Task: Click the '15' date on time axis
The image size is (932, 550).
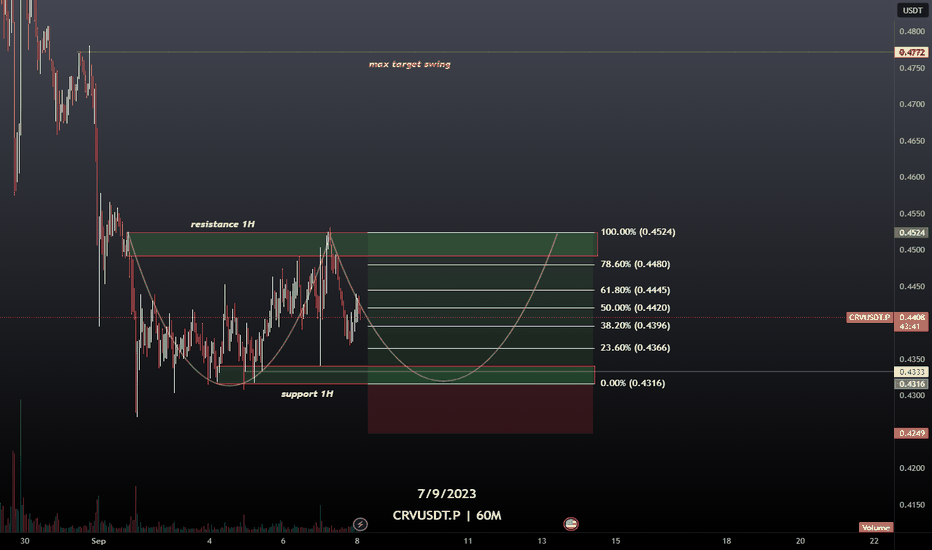Action: (616, 541)
